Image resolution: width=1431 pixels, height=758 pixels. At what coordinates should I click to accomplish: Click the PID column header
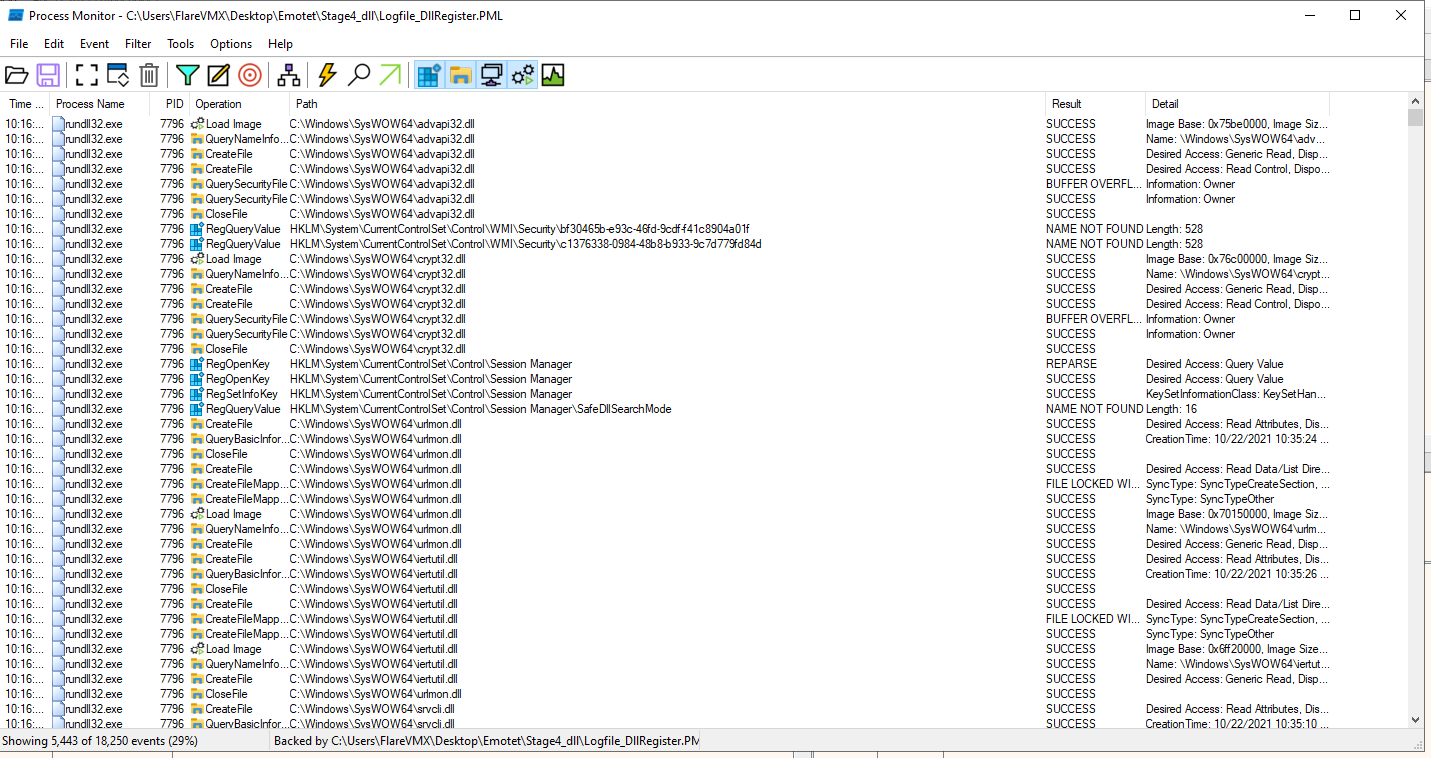(171, 104)
